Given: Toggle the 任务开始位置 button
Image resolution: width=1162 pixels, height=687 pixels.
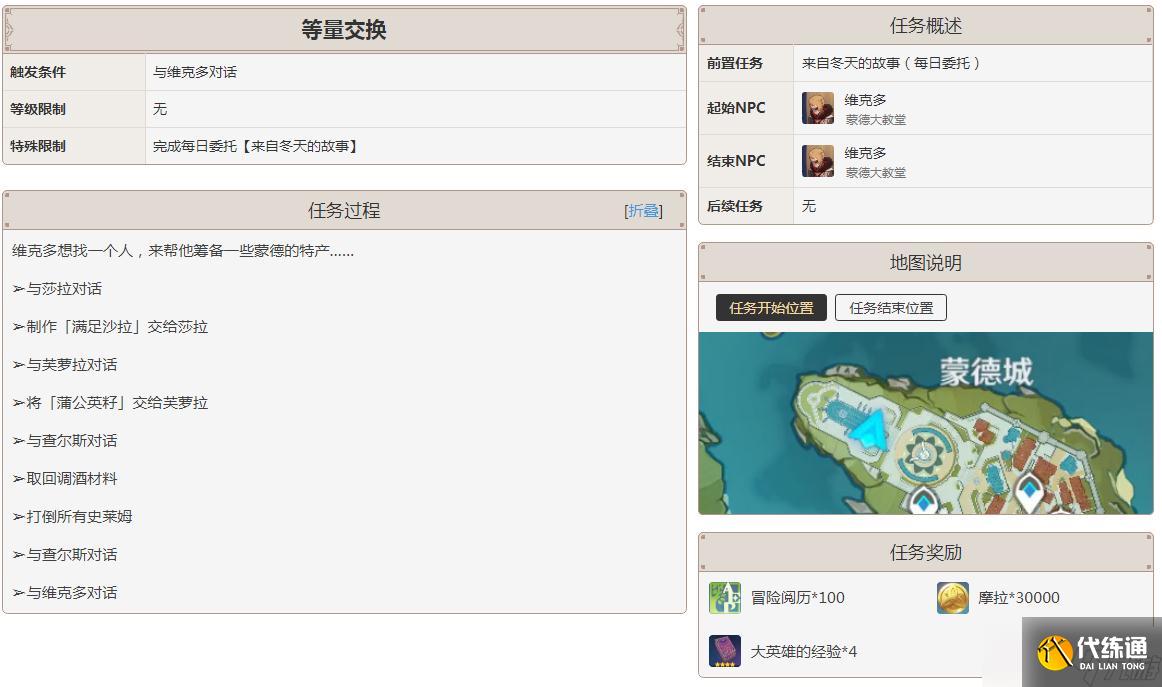Looking at the screenshot, I should click(x=770, y=308).
